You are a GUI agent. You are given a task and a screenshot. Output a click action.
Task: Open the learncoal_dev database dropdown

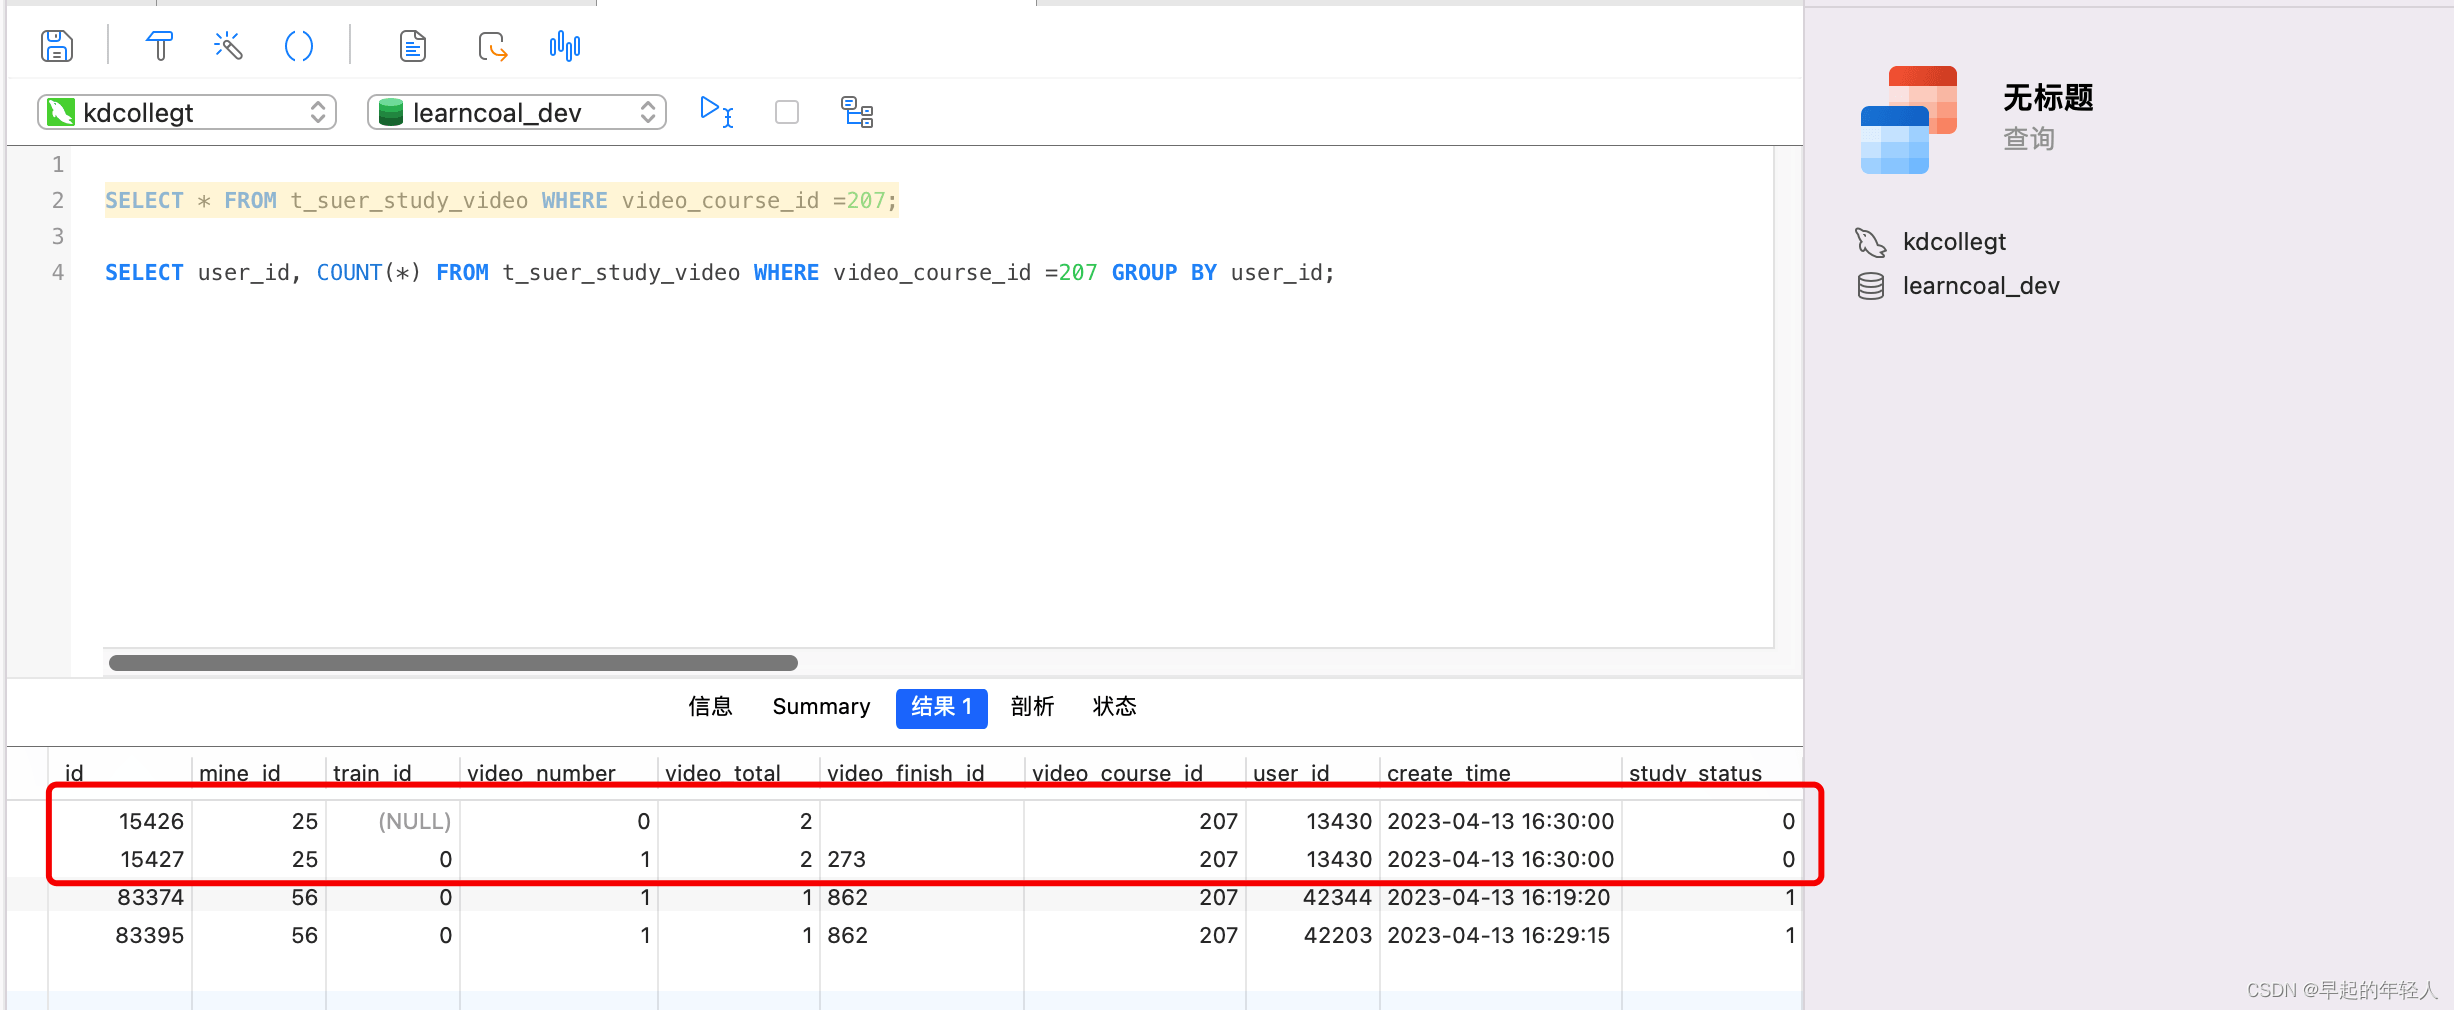[x=517, y=112]
